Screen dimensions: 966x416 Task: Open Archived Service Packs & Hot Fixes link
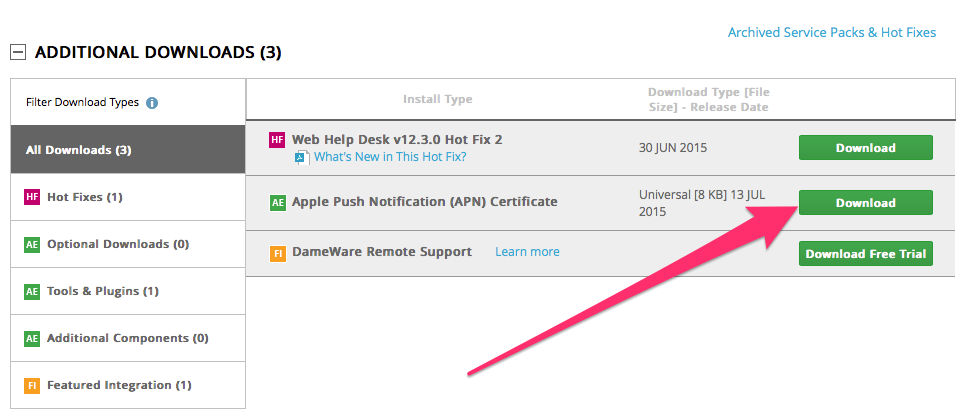coord(832,32)
